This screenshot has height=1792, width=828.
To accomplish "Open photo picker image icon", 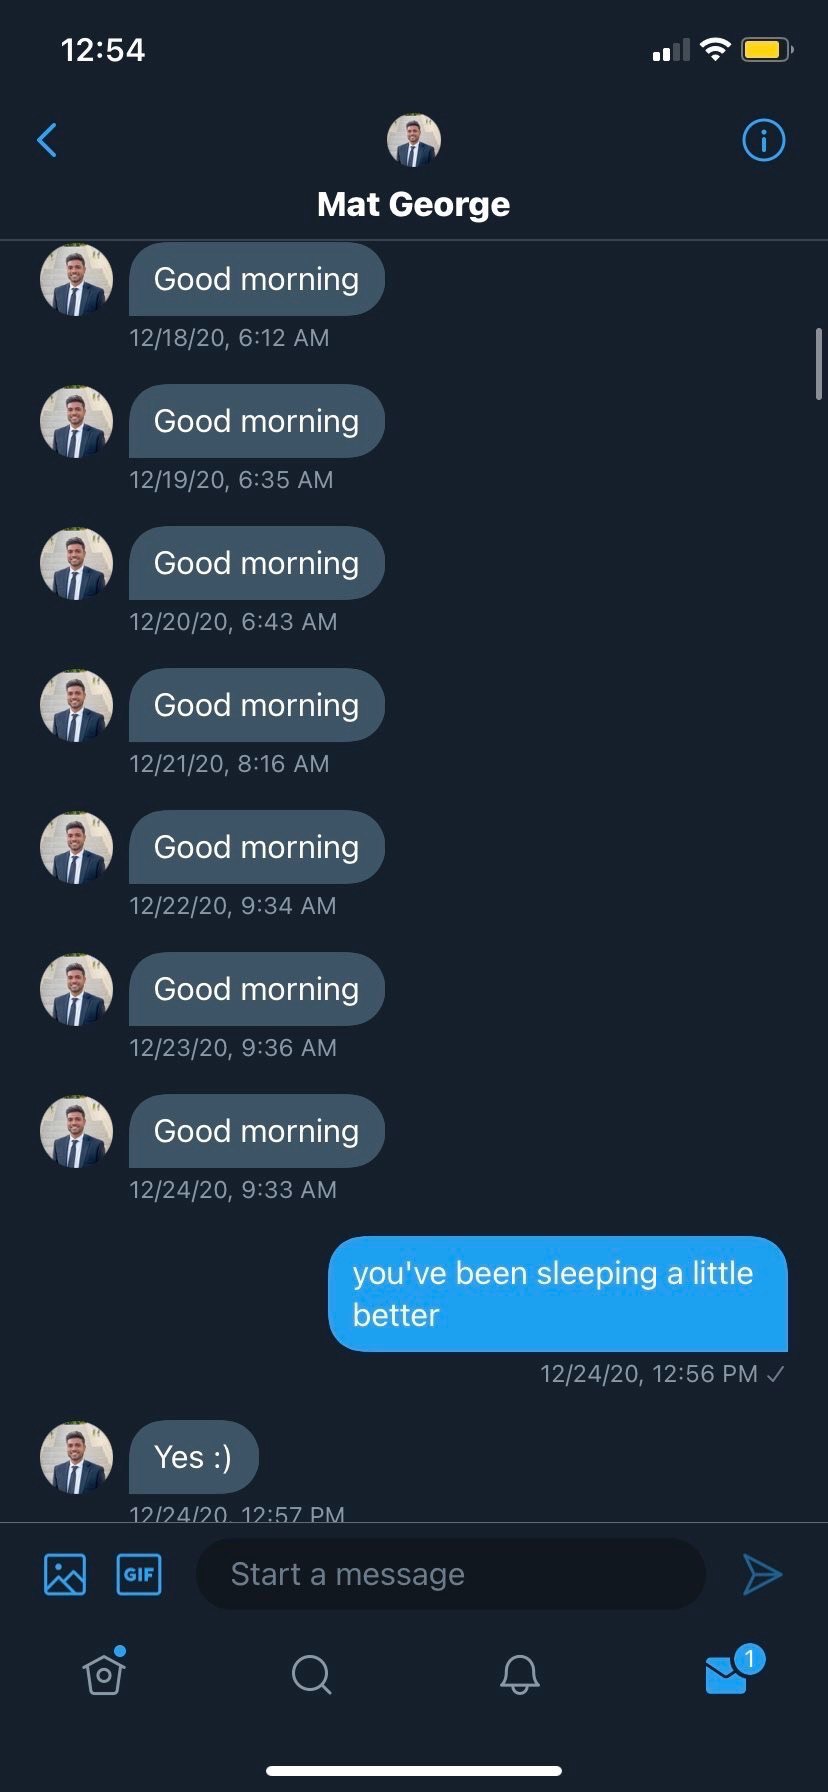I will click(x=65, y=1574).
